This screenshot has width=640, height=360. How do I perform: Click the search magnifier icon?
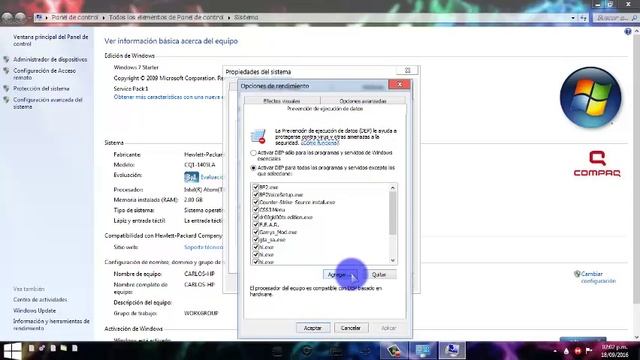coord(634,18)
